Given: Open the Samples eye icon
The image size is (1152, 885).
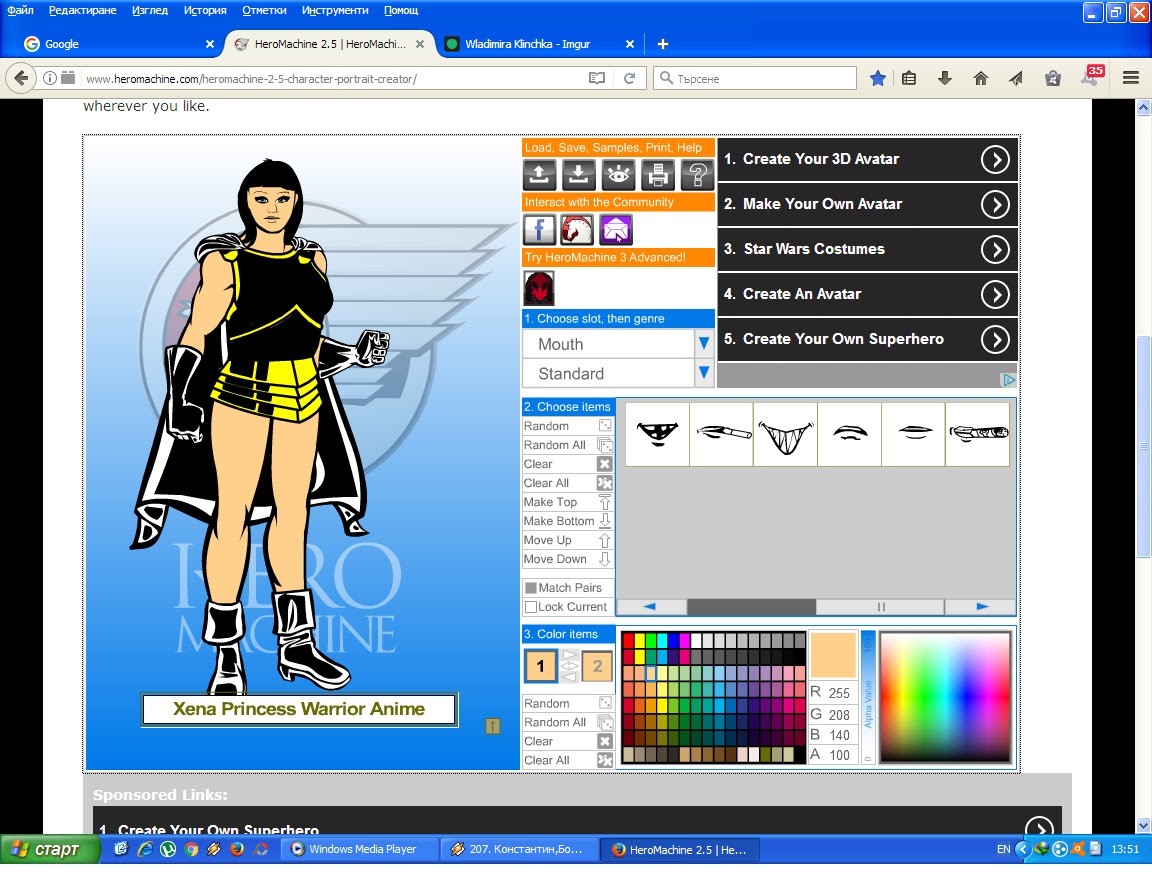Looking at the screenshot, I should 618,175.
